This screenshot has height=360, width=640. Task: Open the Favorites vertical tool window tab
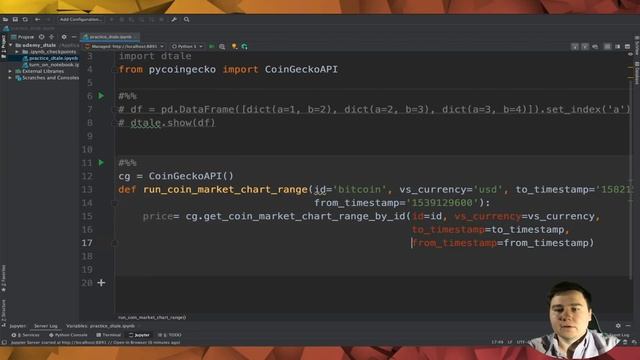3,278
